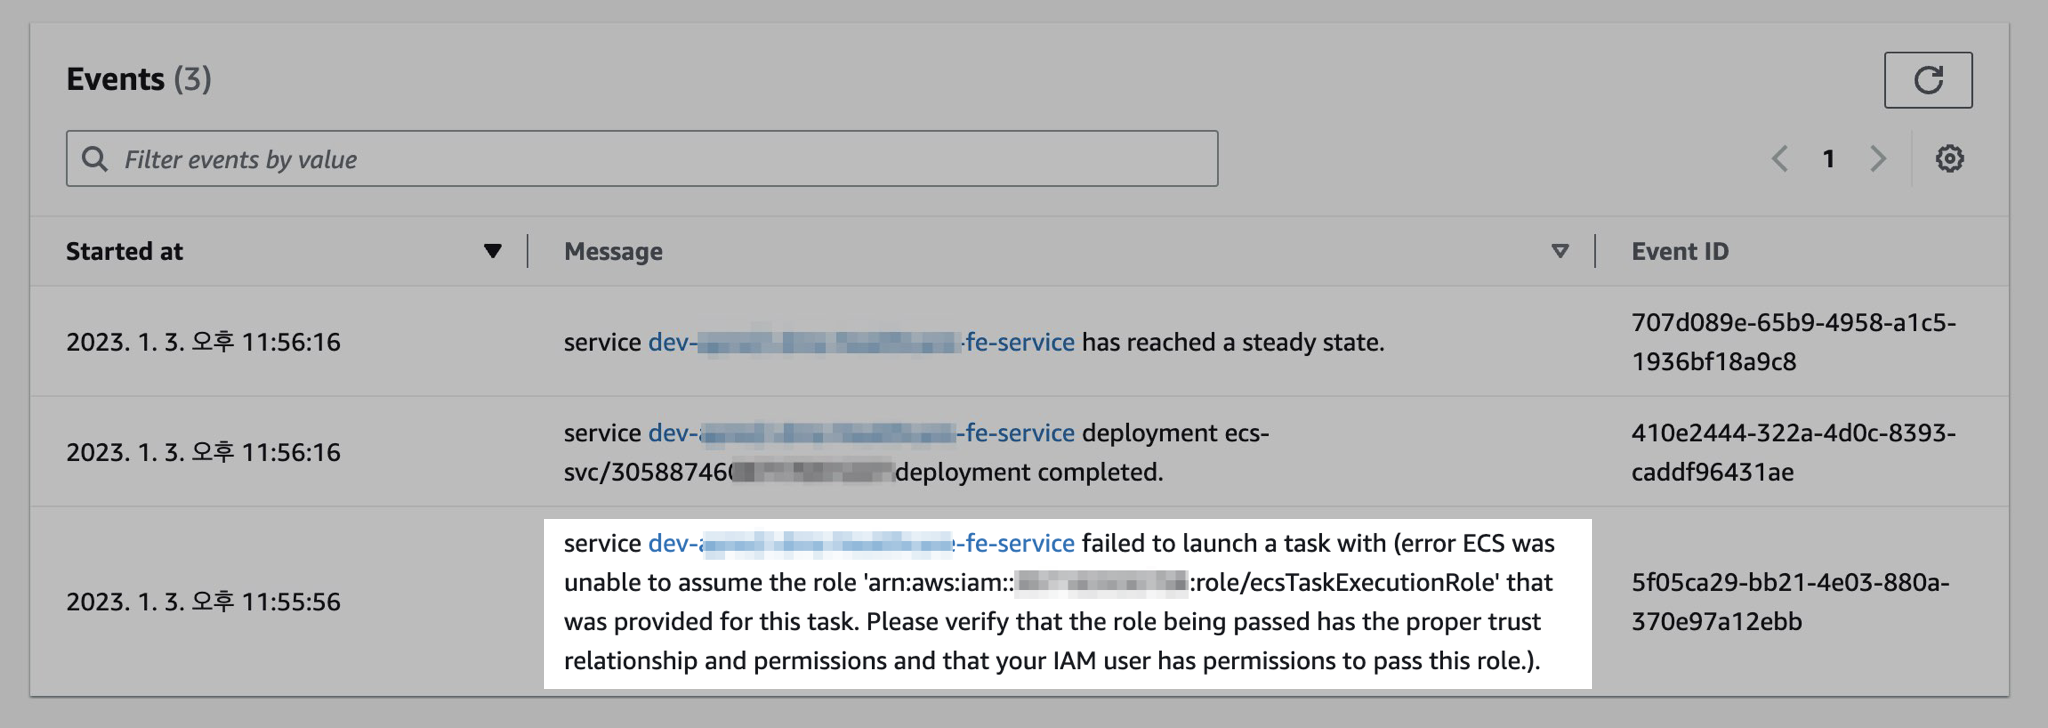Click the Message column header label
This screenshot has height=728, width=2048.
tap(613, 251)
